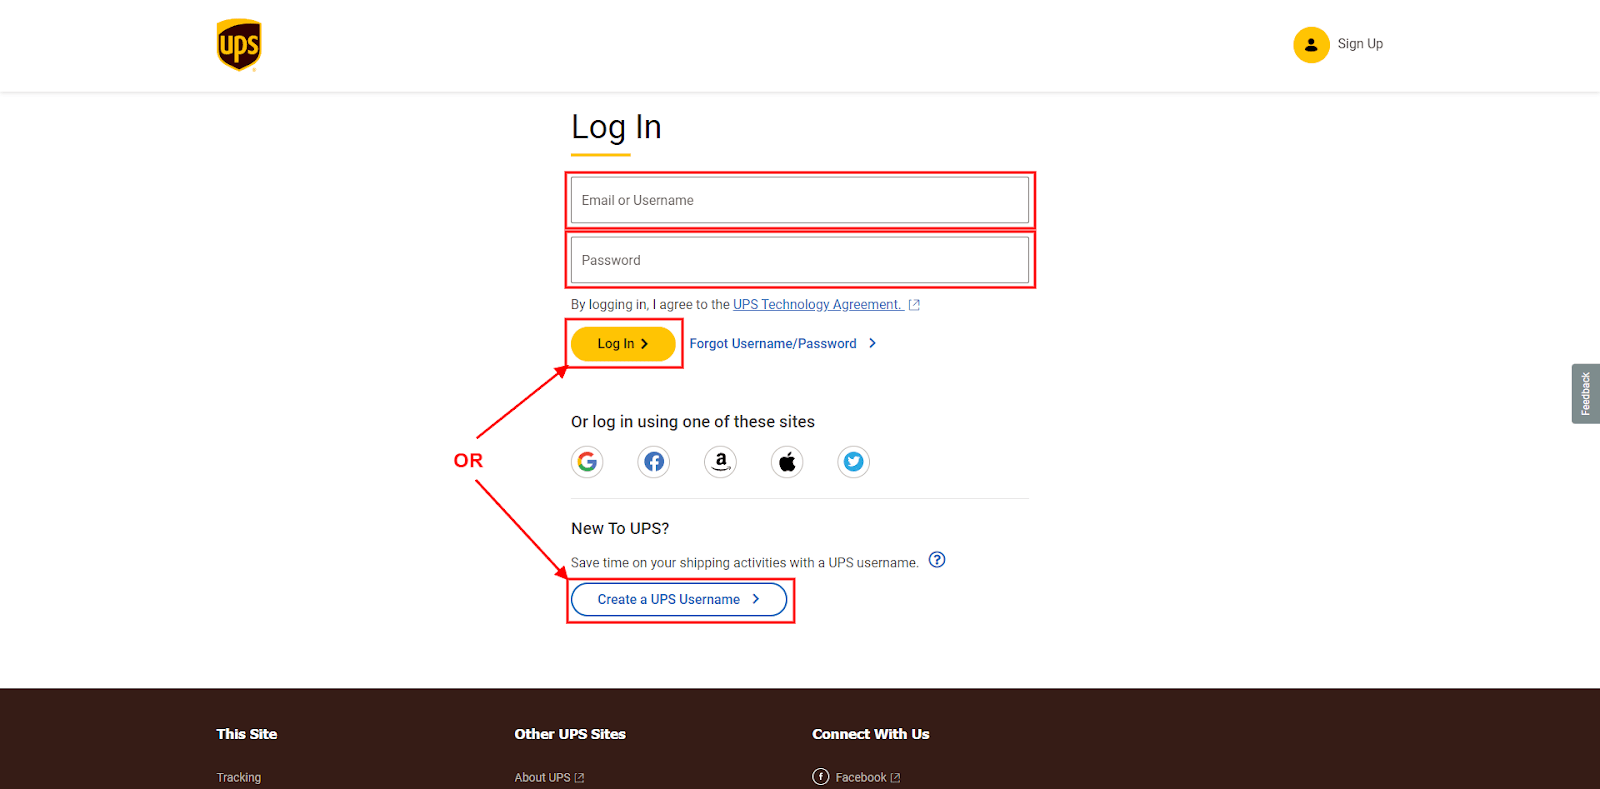This screenshot has width=1600, height=789.
Task: Open the Facebook footer link
Action: [861, 777]
